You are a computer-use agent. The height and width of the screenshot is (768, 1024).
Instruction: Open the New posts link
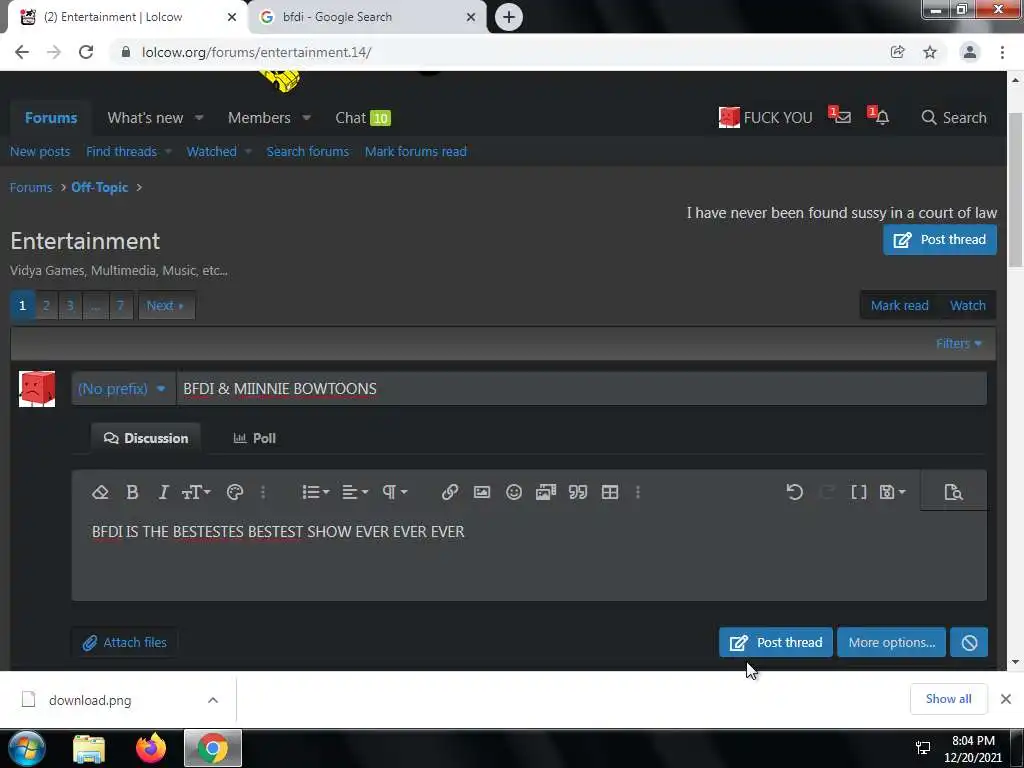point(40,152)
